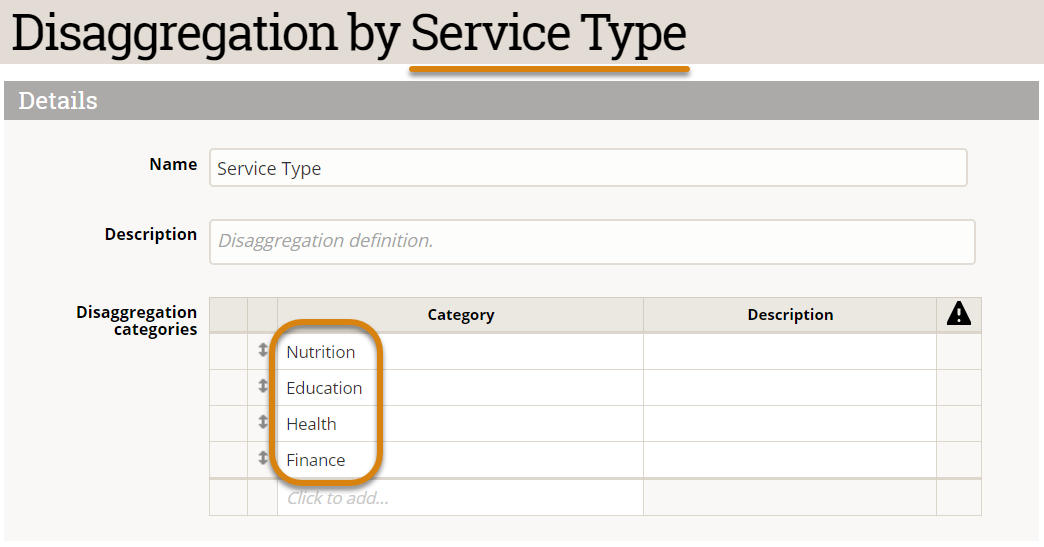Viewport: 1044px width, 547px height.
Task: Edit the description cell for Education
Action: pos(790,388)
